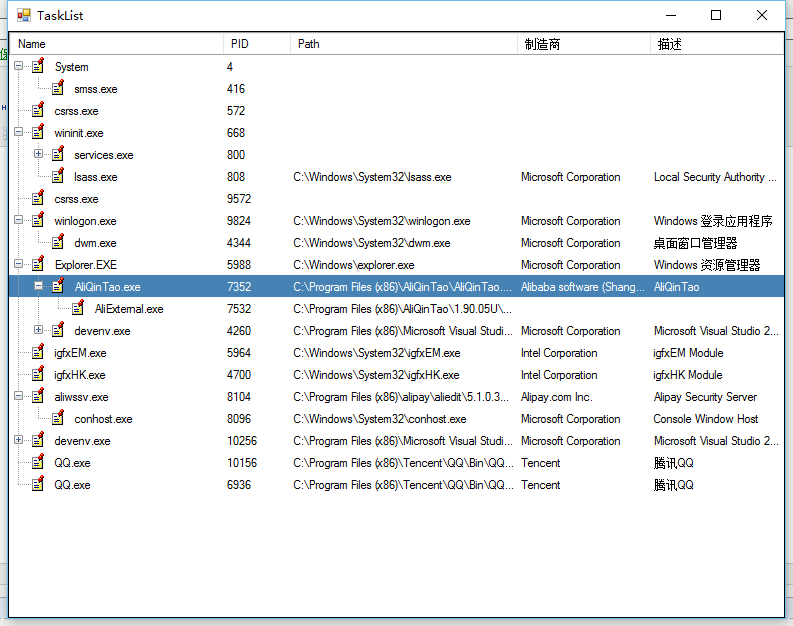Click path C:\Windows\explorer.exe
This screenshot has width=793, height=626.
(354, 265)
